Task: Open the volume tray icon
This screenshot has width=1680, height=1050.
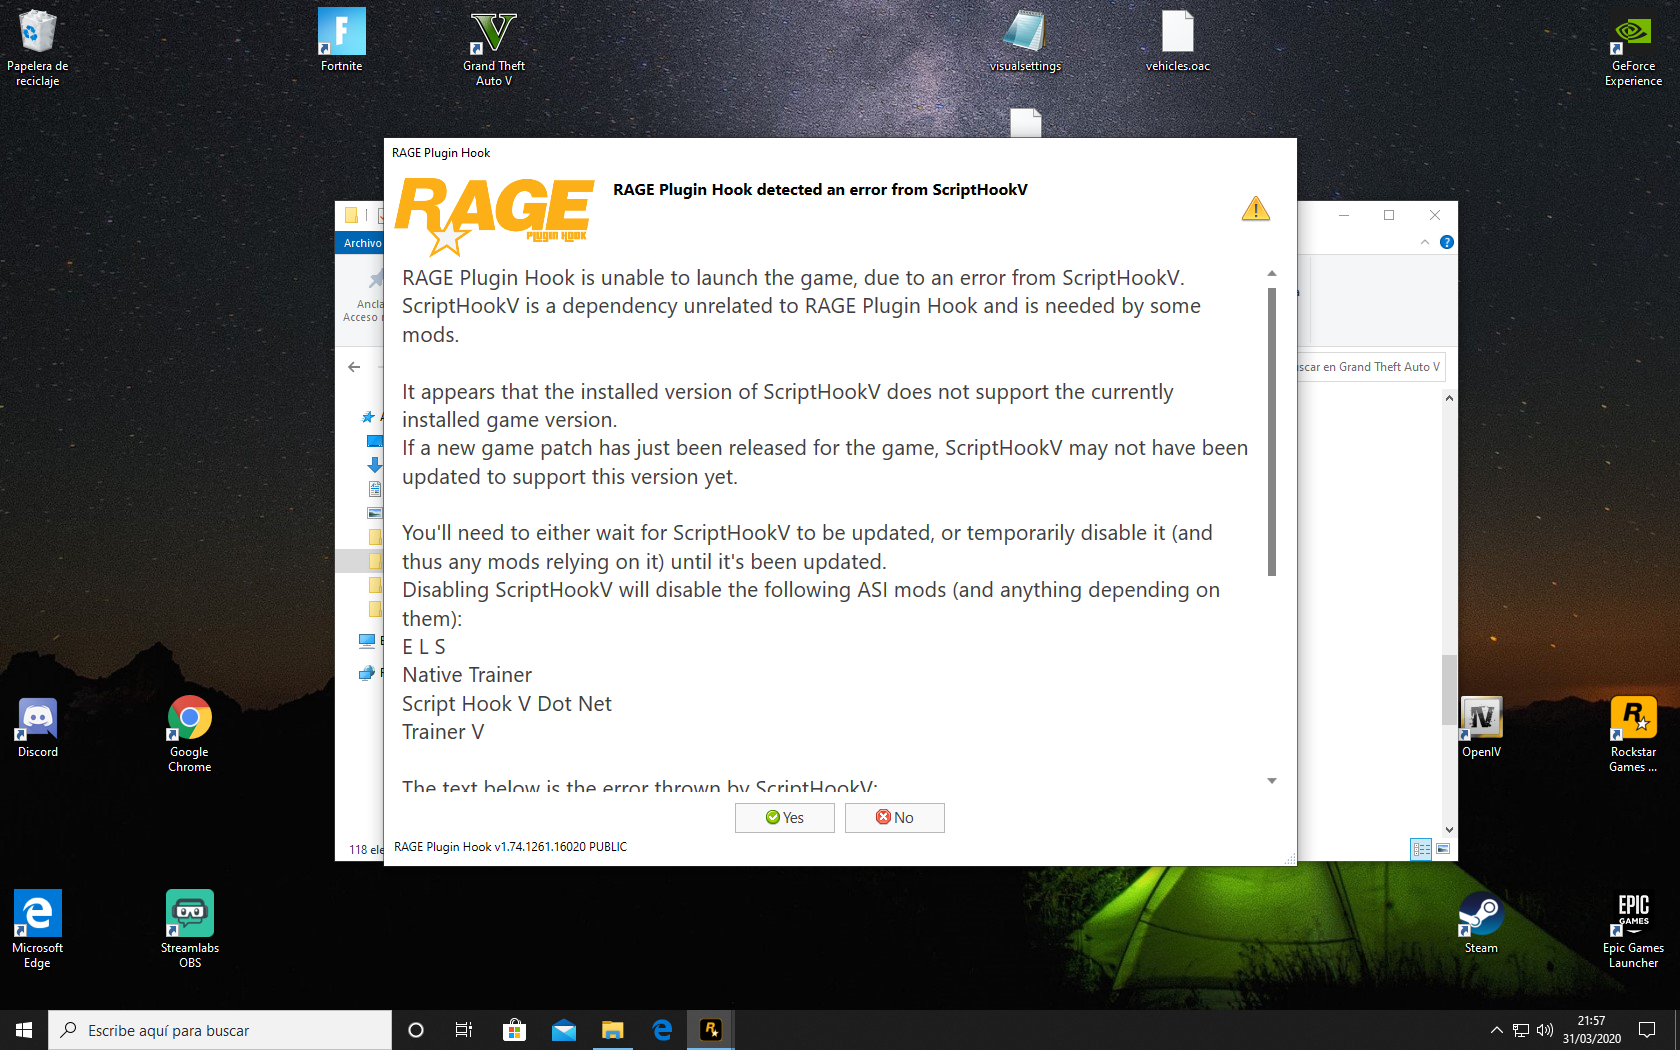Action: point(1545,1030)
